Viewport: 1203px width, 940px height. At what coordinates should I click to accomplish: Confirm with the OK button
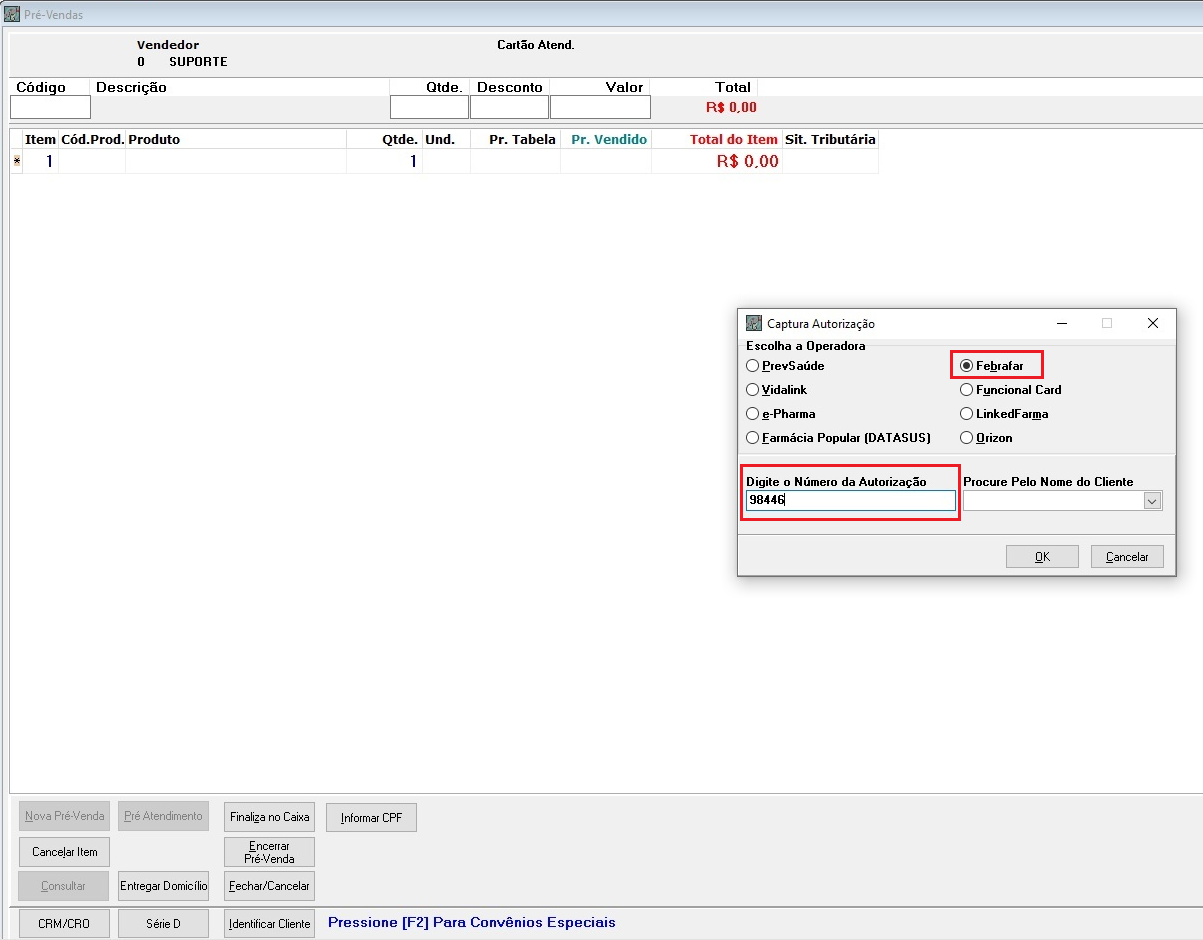click(x=1042, y=557)
